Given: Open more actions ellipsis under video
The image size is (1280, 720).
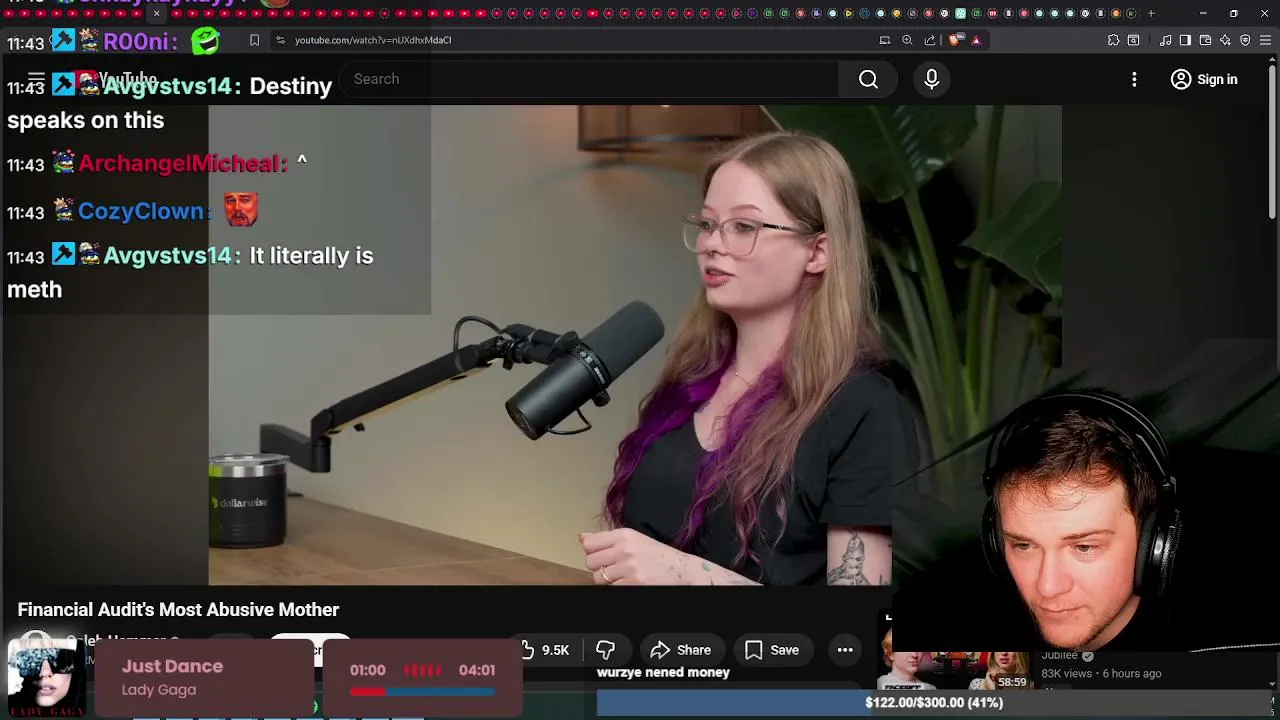Looking at the screenshot, I should coord(845,650).
